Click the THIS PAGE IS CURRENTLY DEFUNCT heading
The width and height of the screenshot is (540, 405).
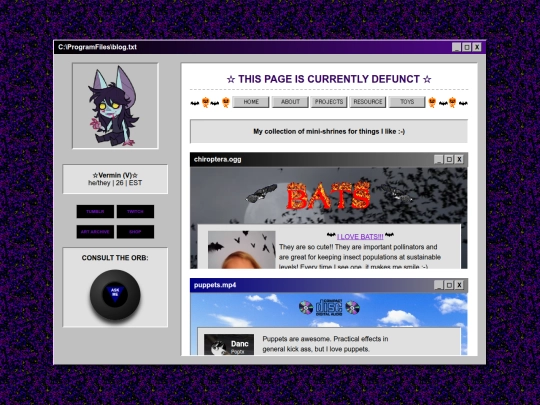point(329,79)
